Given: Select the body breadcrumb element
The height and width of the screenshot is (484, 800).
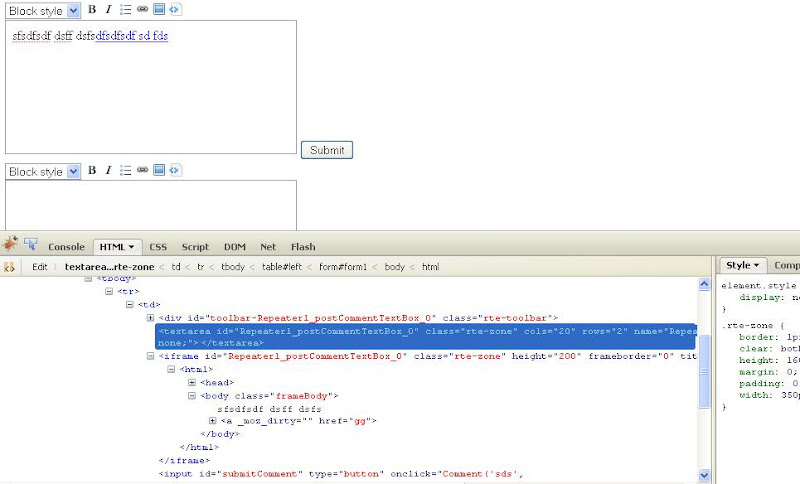Looking at the screenshot, I should (394, 267).
